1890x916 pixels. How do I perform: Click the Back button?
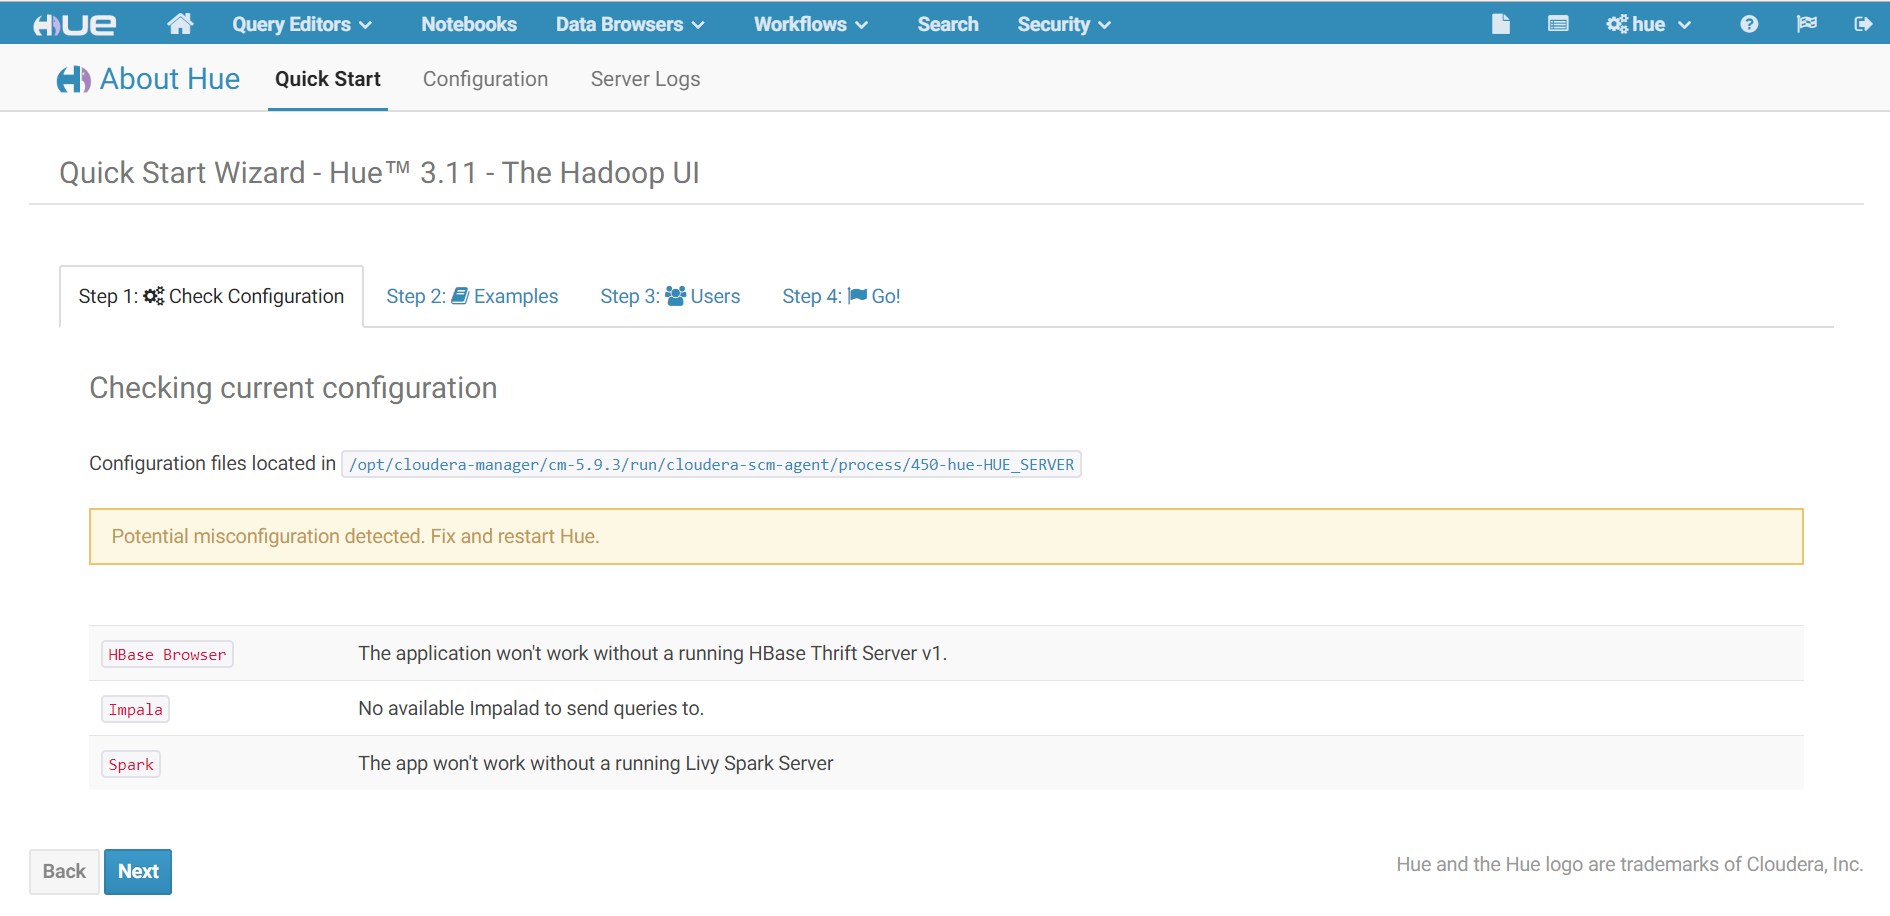[x=64, y=872]
